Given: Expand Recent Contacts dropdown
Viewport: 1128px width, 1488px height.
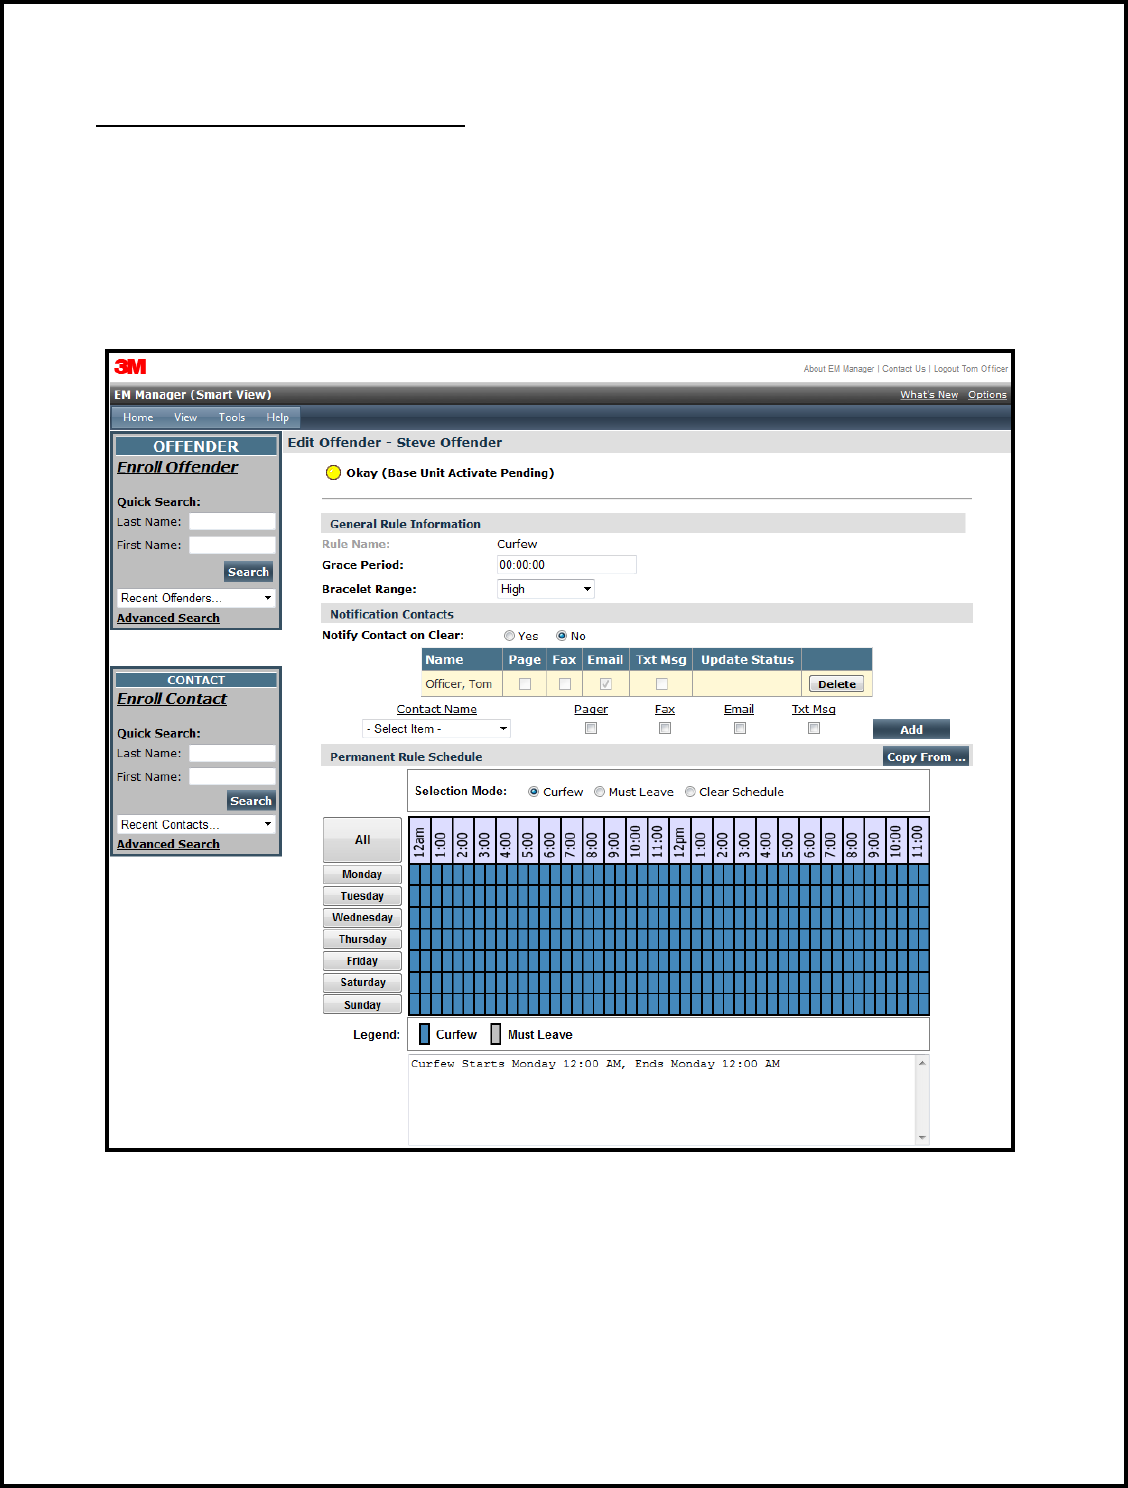Looking at the screenshot, I should pos(196,825).
